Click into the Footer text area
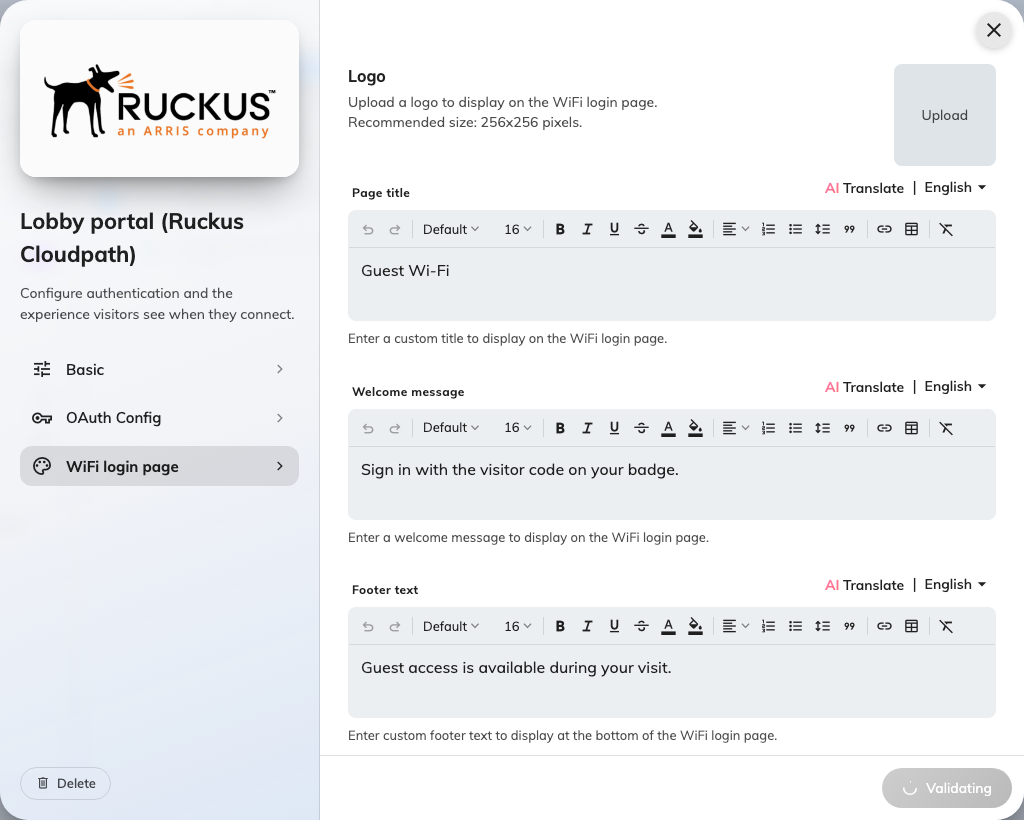The width and height of the screenshot is (1024, 820). point(671,681)
